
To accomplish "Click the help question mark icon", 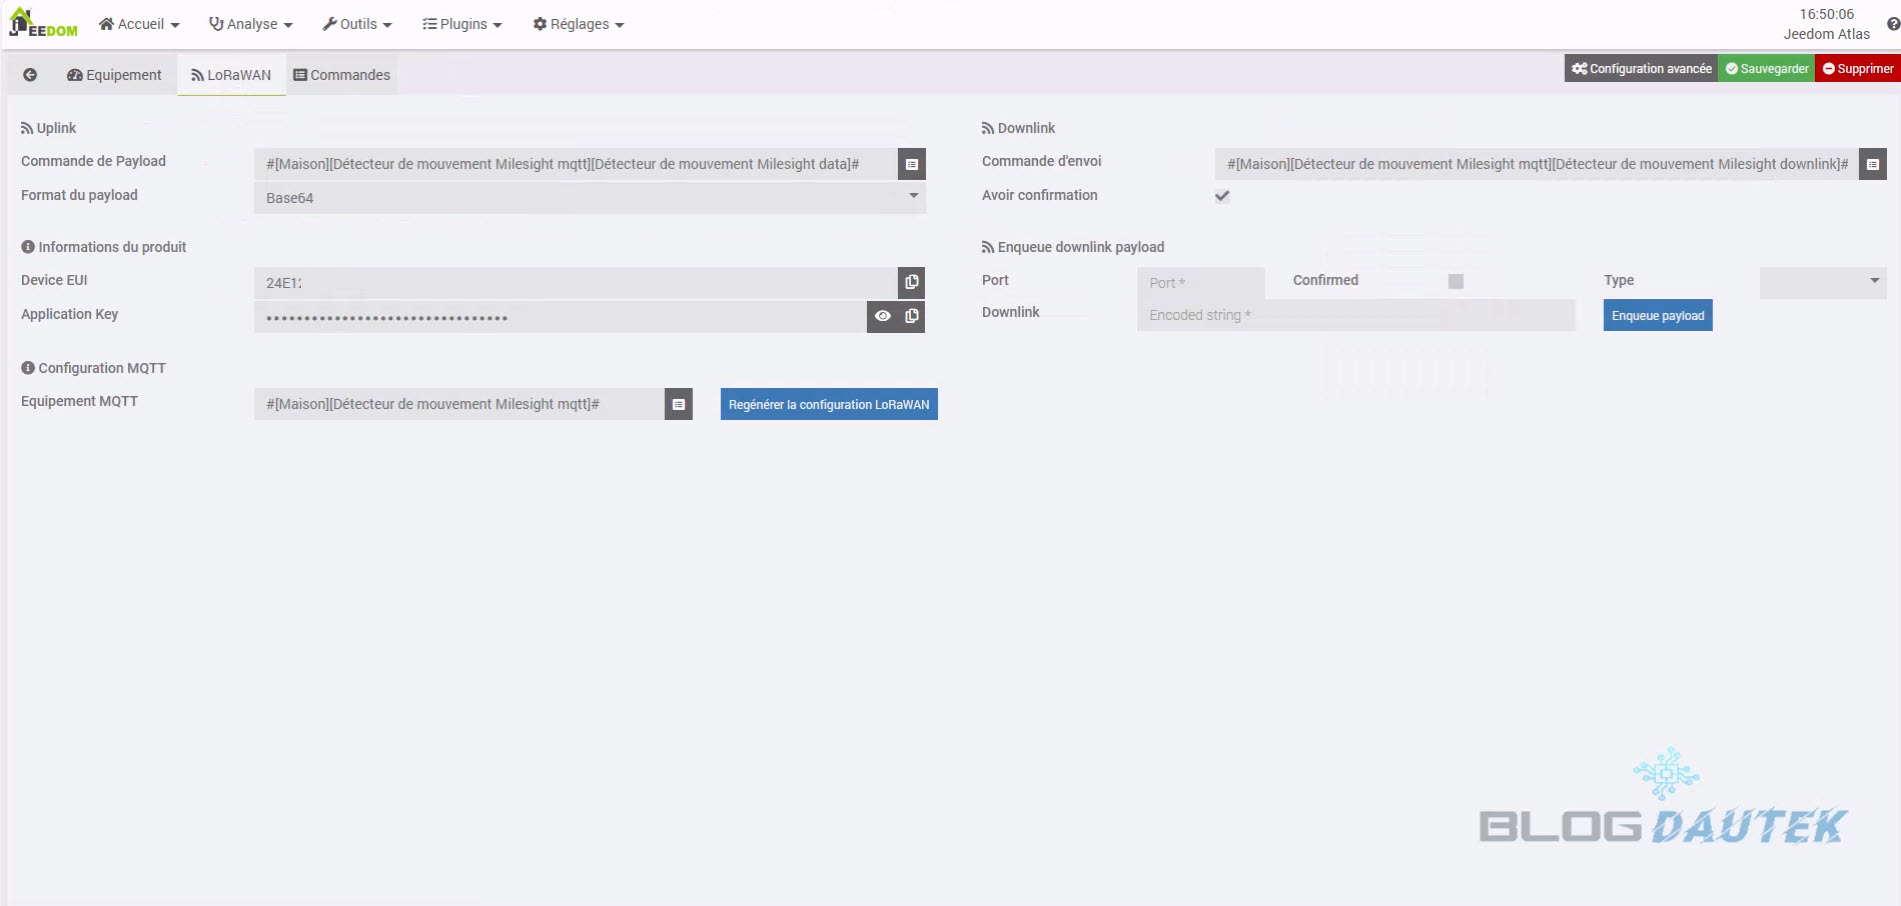I will [1892, 24].
